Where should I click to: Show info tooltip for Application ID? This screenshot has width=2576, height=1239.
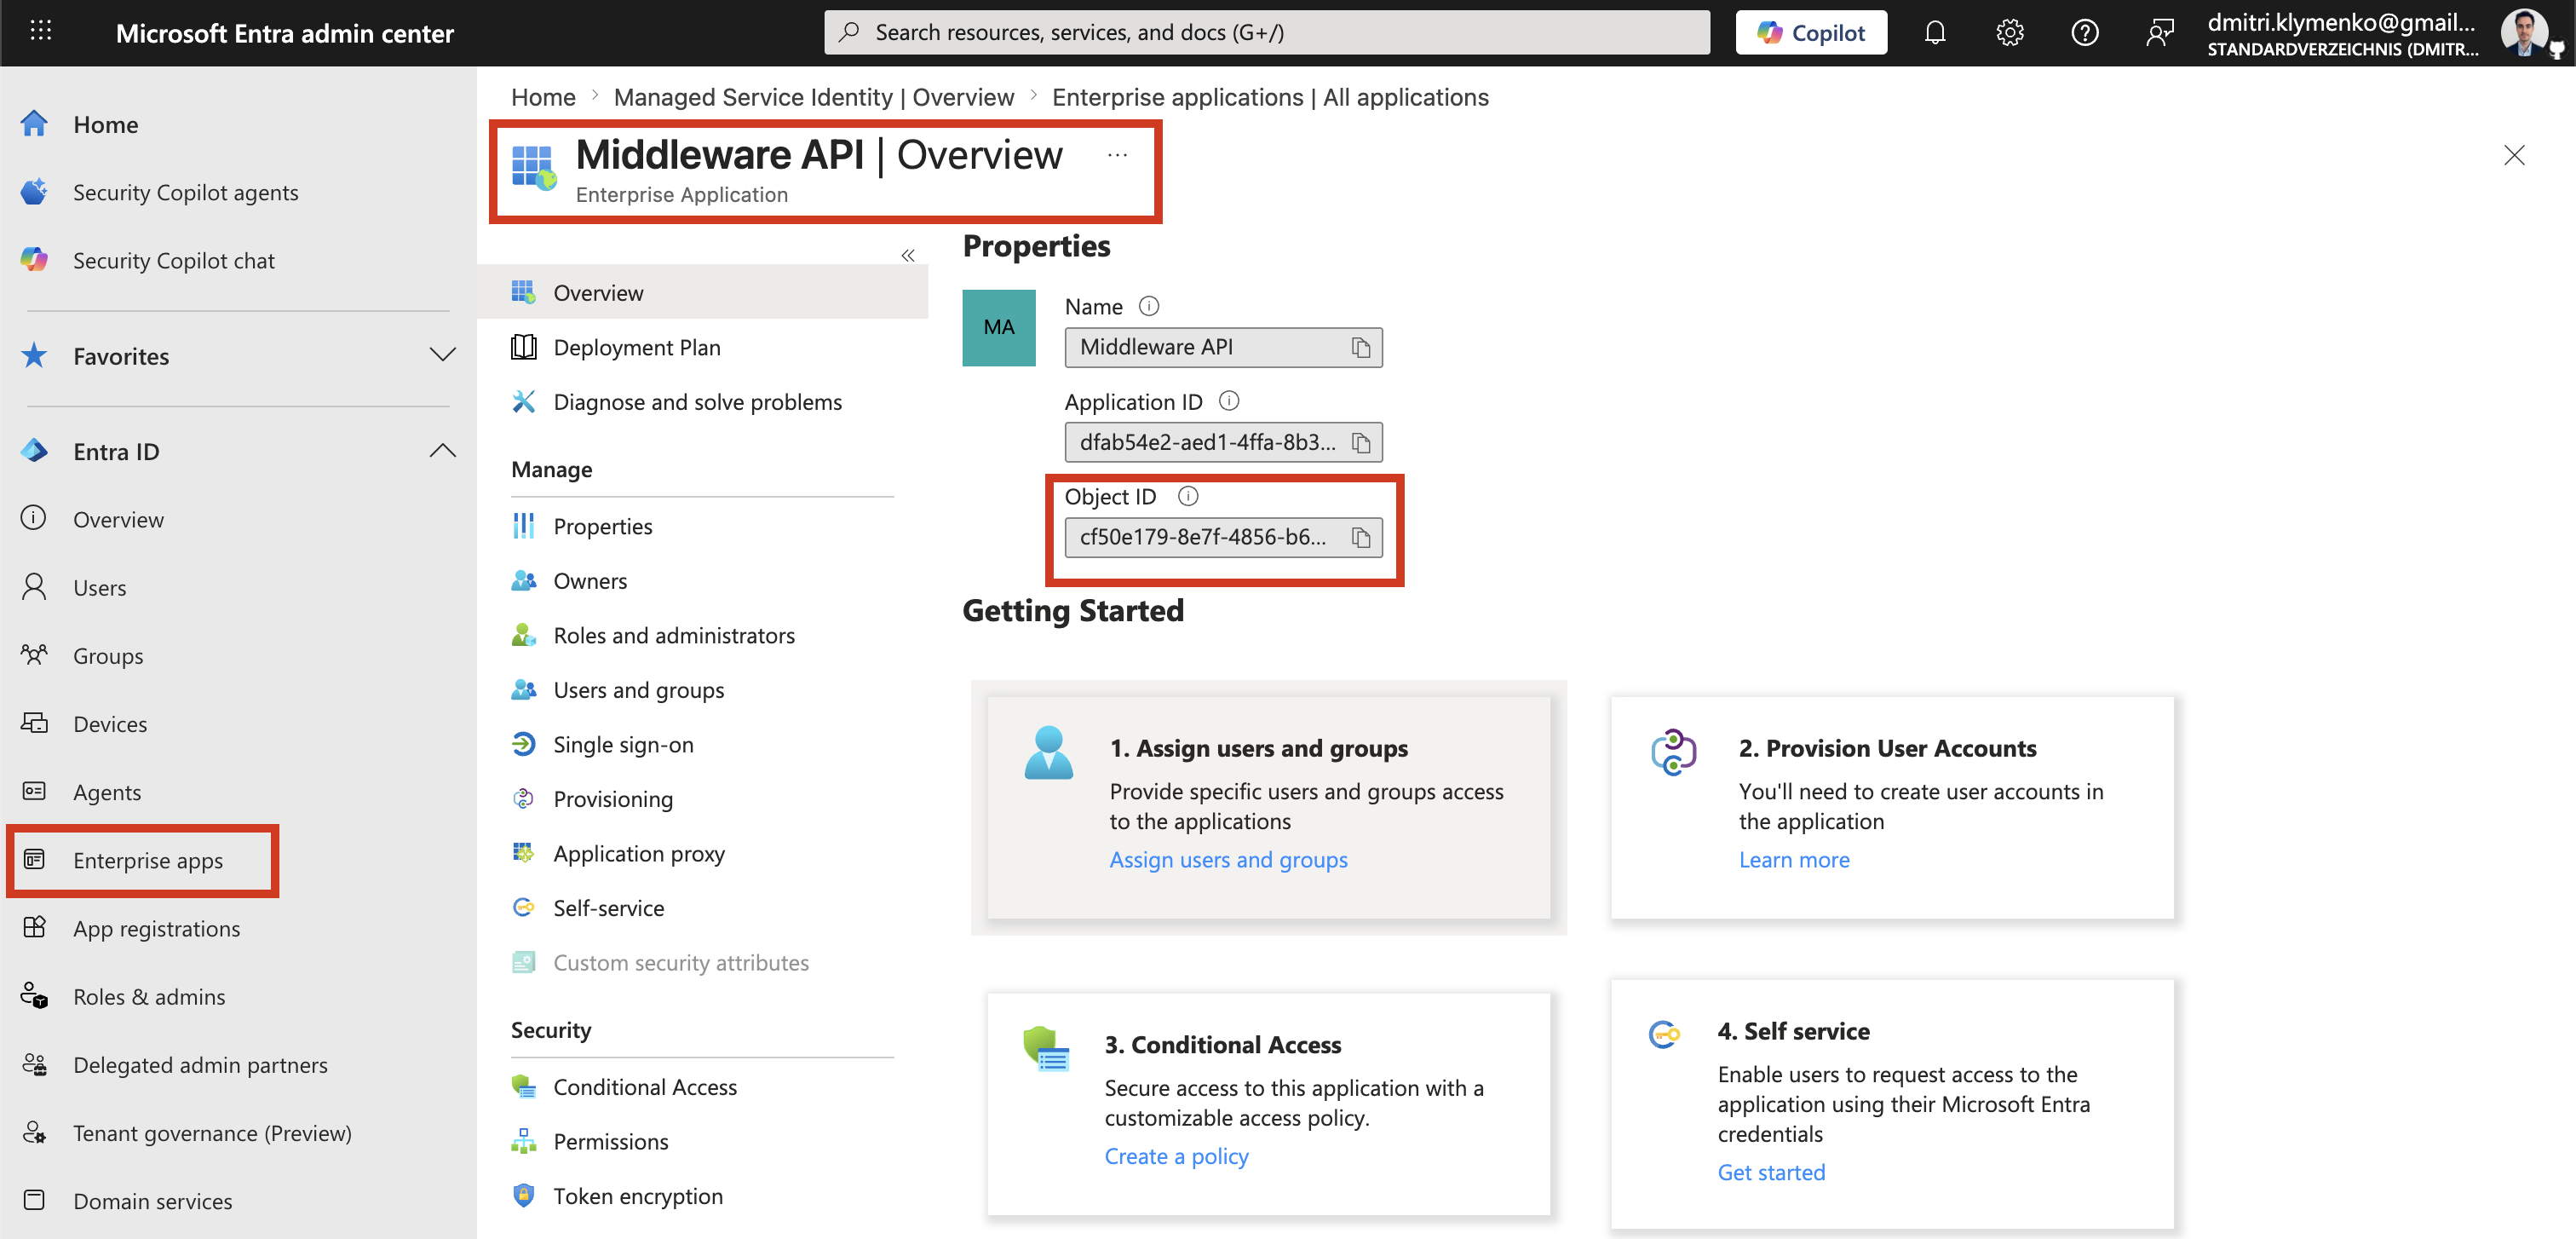tap(1229, 401)
